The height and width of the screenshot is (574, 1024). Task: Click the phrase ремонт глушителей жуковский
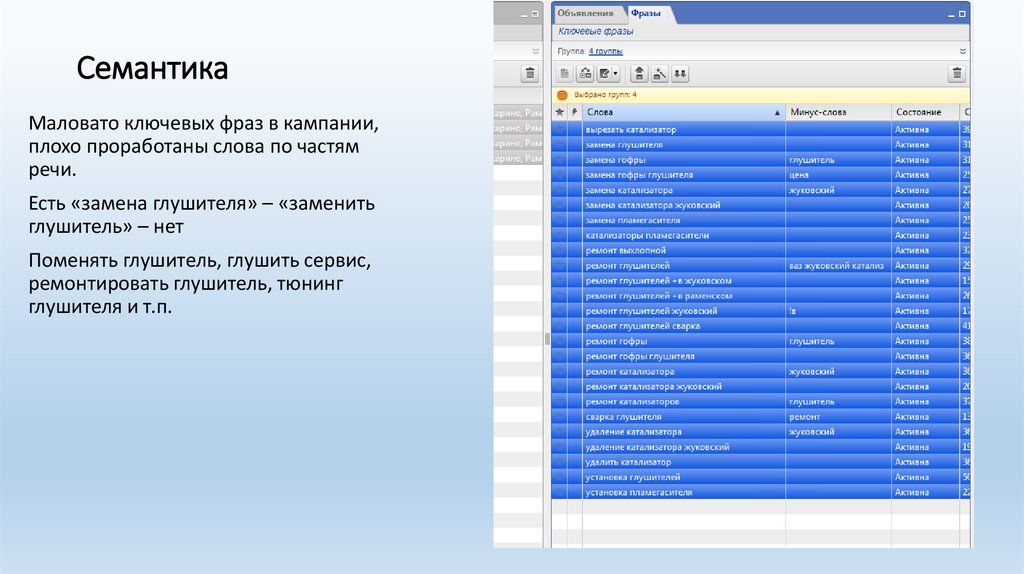coord(651,311)
